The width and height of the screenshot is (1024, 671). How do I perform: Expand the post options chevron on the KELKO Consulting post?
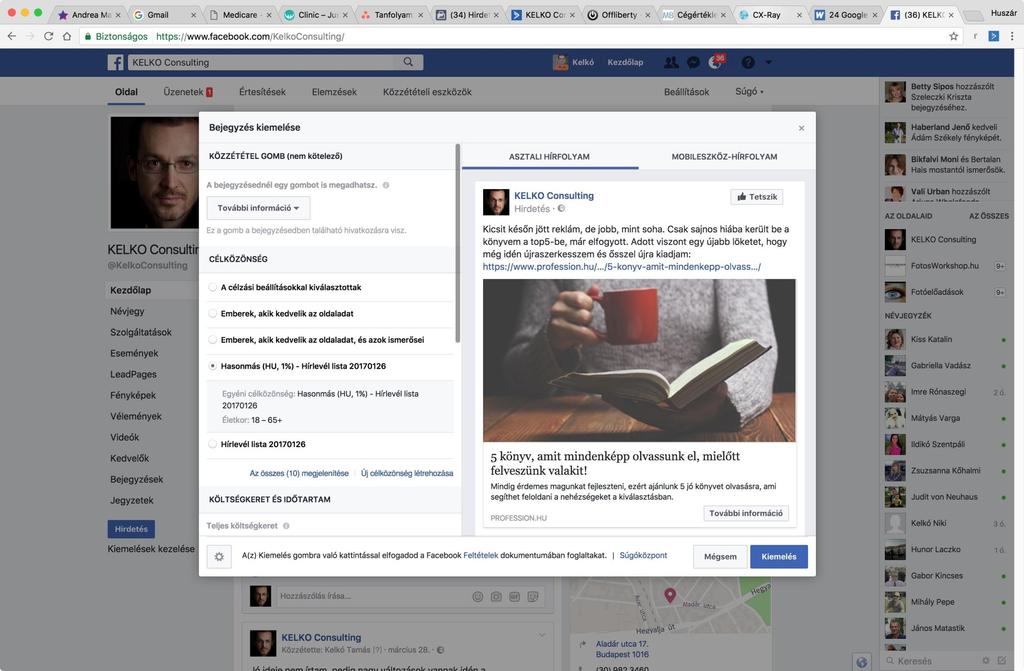[541, 636]
